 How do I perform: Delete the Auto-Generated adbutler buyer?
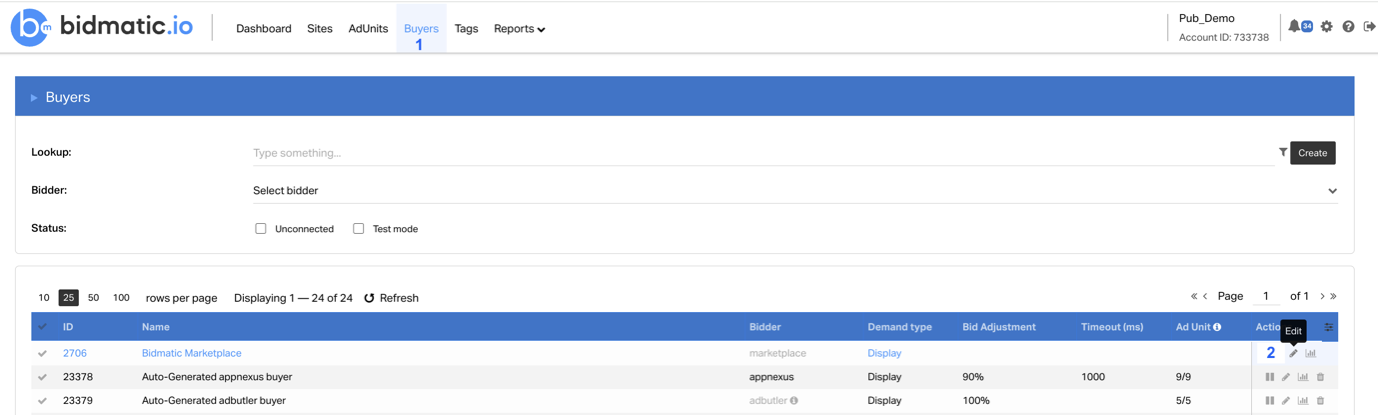tap(1320, 400)
